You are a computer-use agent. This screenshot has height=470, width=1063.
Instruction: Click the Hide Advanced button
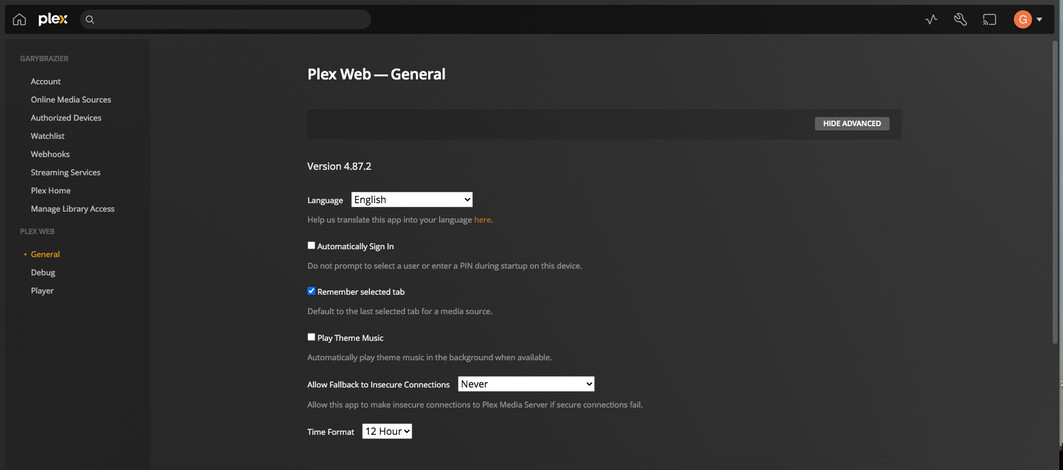(x=852, y=123)
